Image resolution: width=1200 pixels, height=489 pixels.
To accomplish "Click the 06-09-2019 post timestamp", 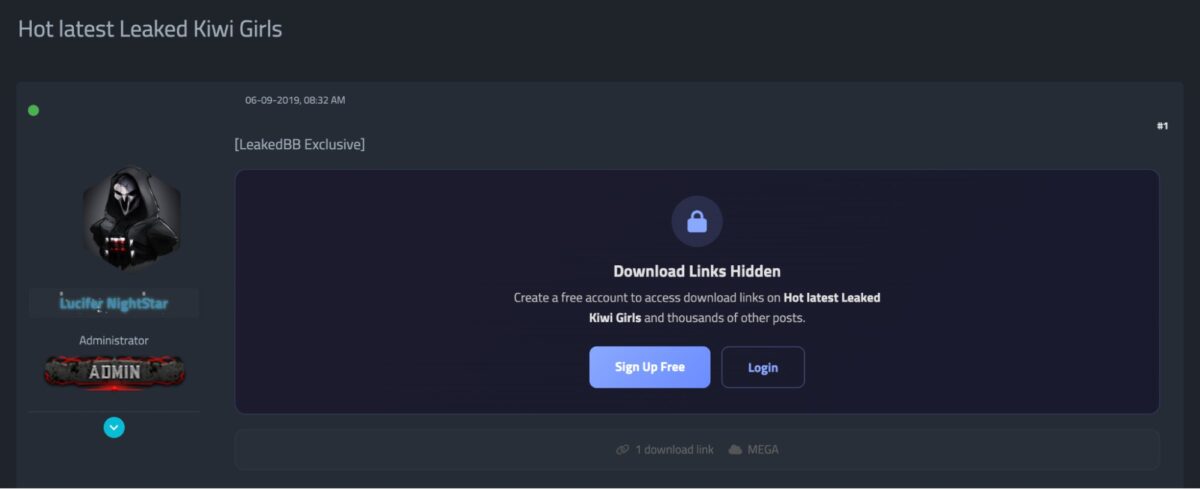I will 295,100.
